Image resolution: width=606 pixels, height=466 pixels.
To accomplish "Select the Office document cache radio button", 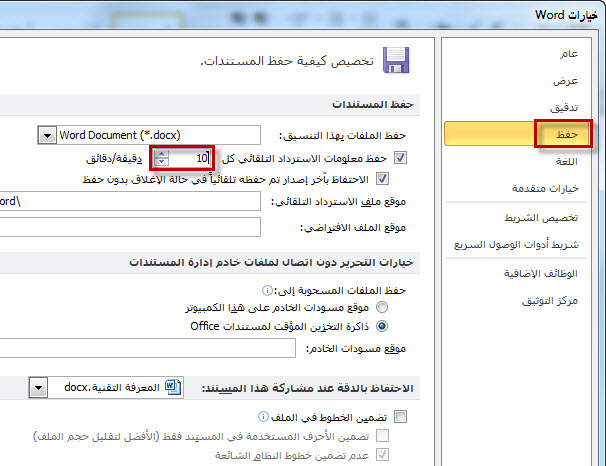I will (x=382, y=327).
